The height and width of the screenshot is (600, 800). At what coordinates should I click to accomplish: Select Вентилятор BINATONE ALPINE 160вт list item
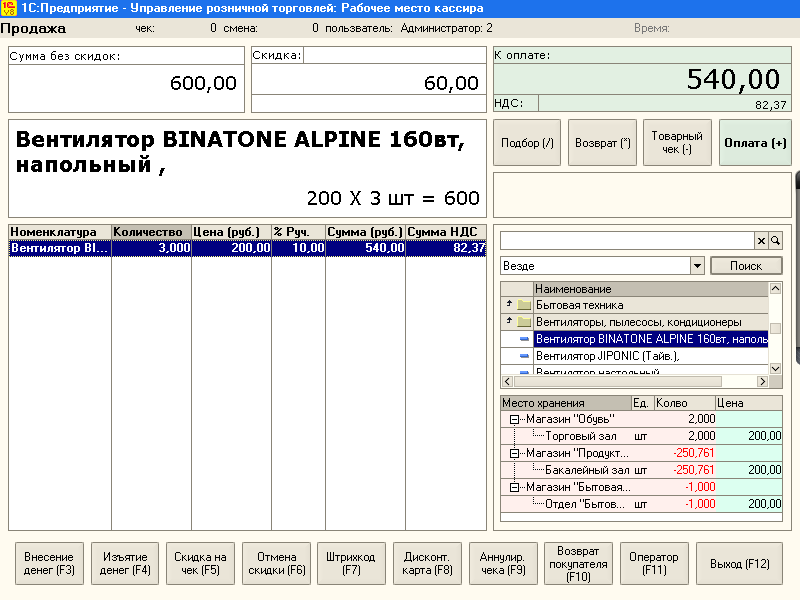[x=635, y=339]
